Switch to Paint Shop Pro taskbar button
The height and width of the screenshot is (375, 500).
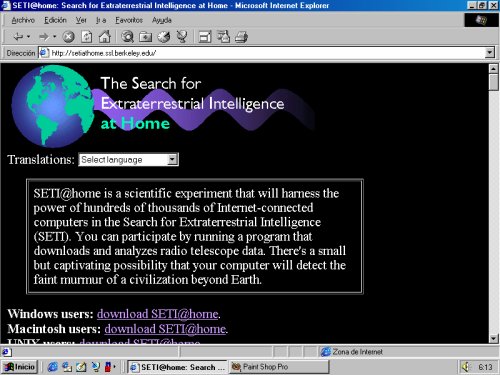pyautogui.click(x=279, y=367)
